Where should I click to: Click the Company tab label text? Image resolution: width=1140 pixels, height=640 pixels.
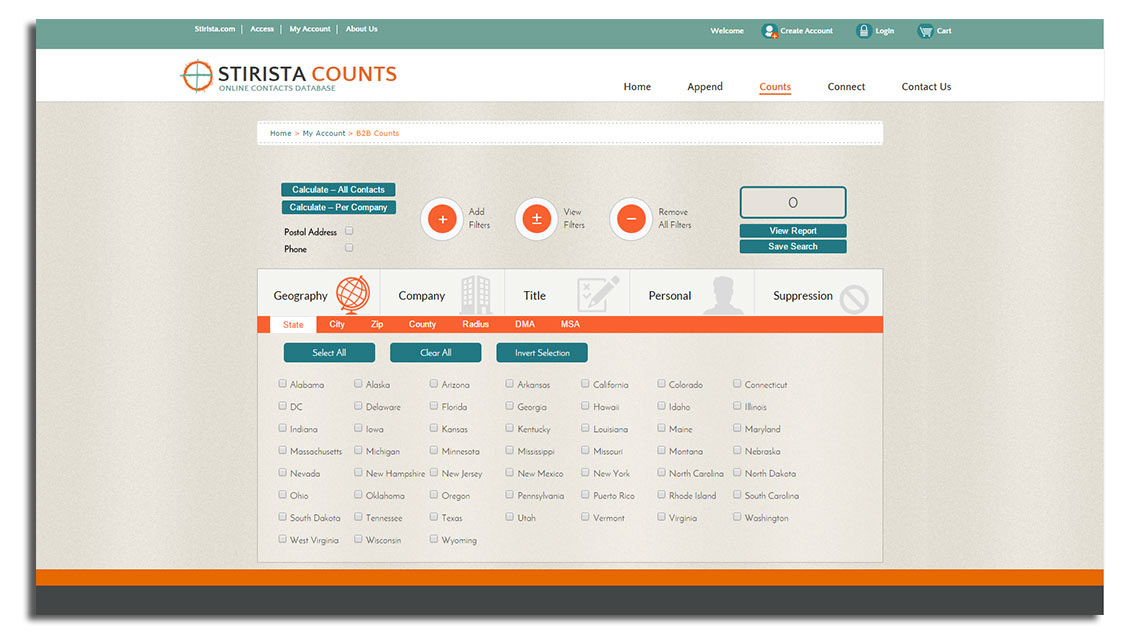[422, 296]
